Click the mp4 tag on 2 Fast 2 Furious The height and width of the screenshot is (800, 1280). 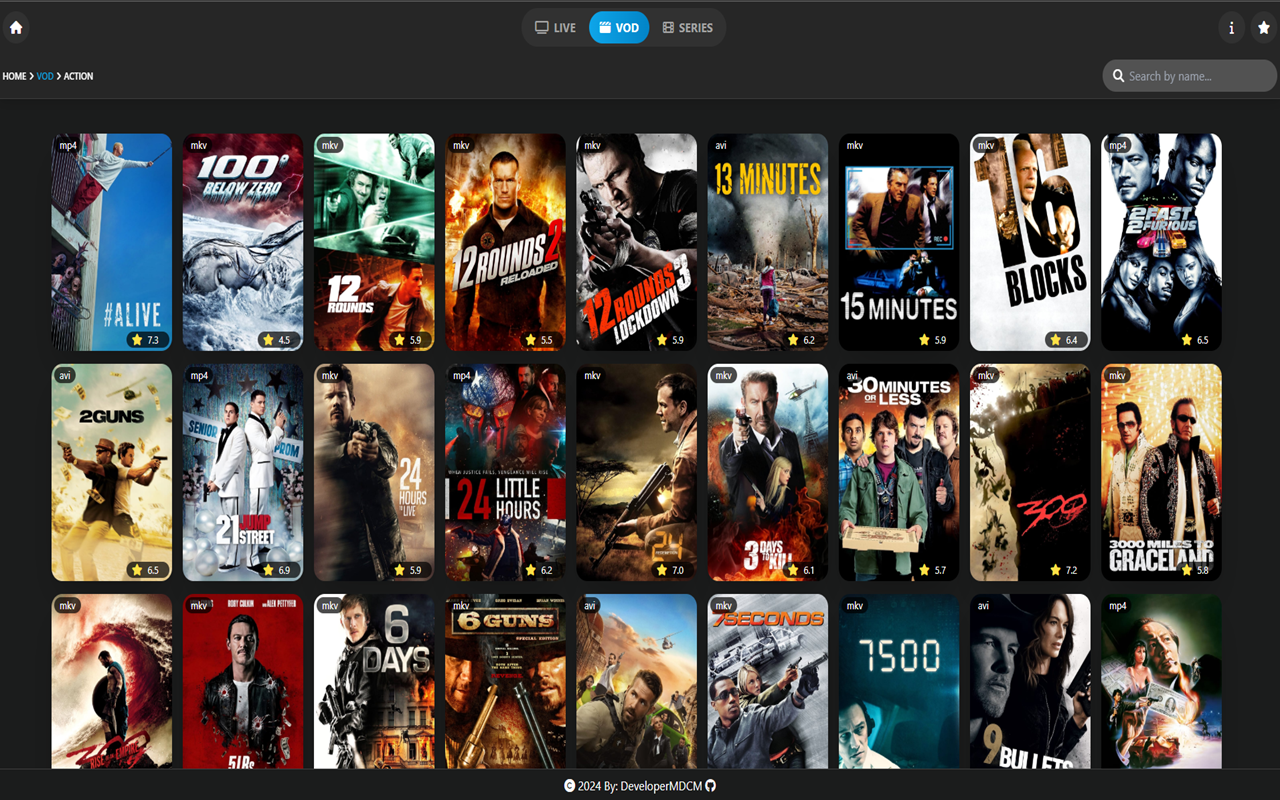point(1118,146)
